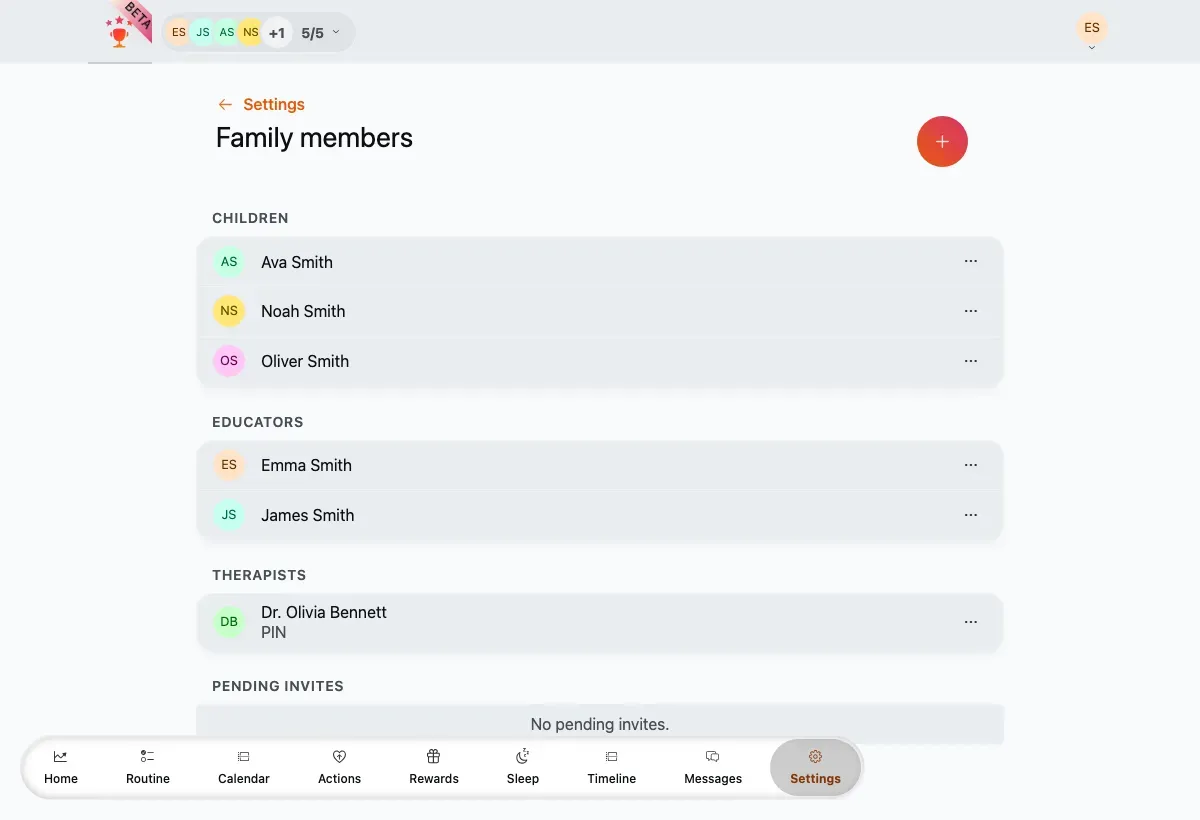Image resolution: width=1200 pixels, height=820 pixels.
Task: Select the Noah Smith name
Action: coord(303,311)
